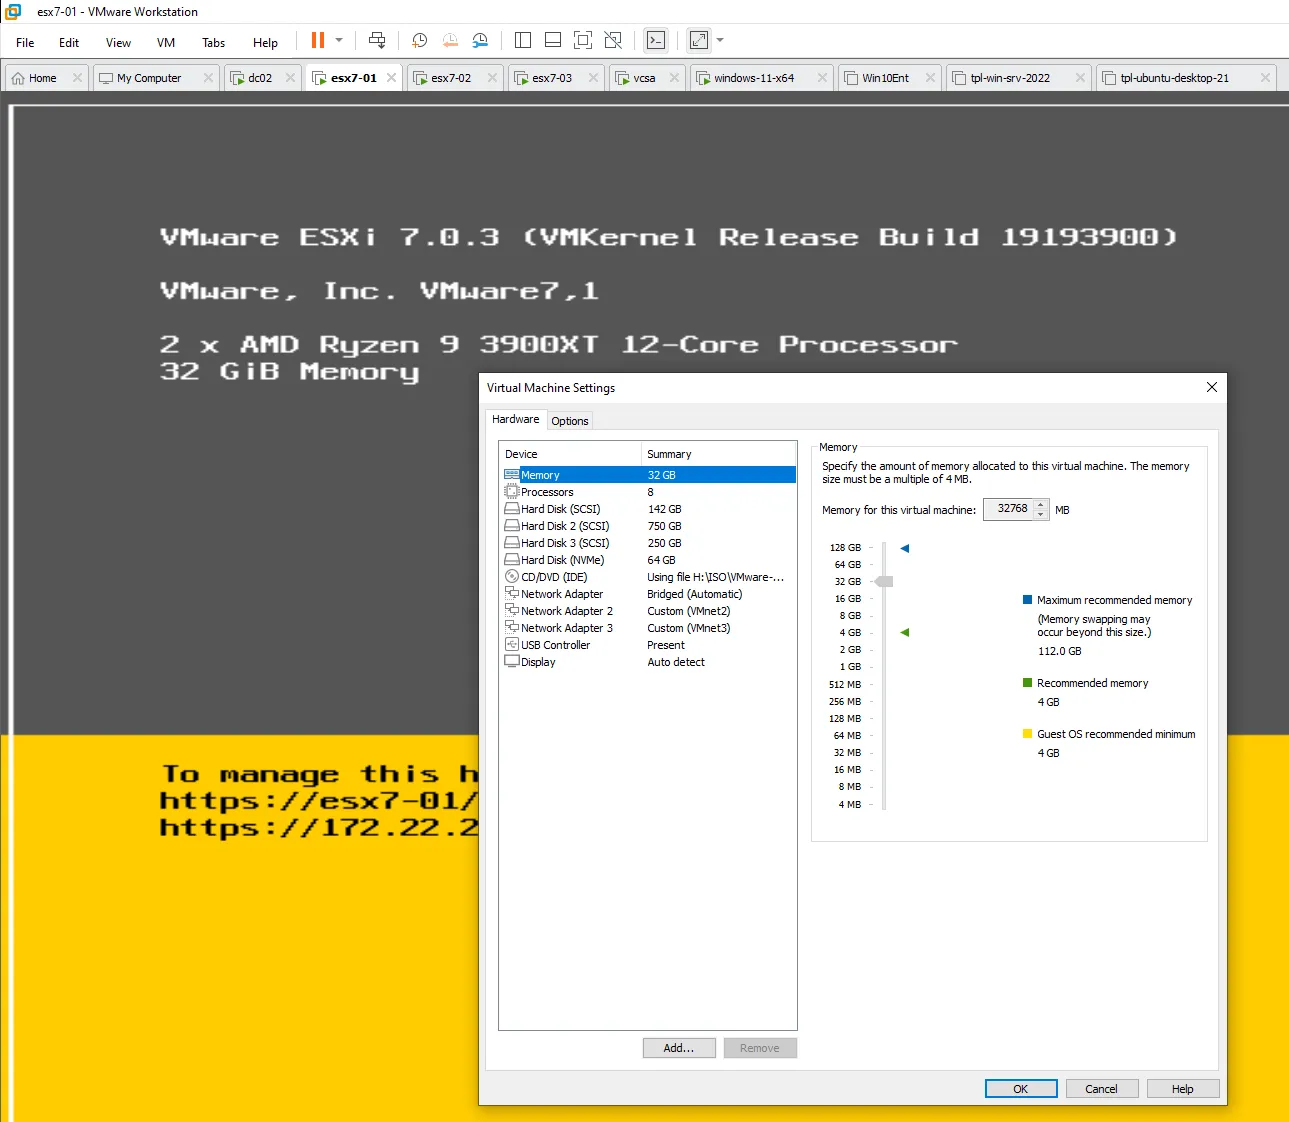Select Hard Disk (SCSI) 142 GB row

pyautogui.click(x=648, y=509)
